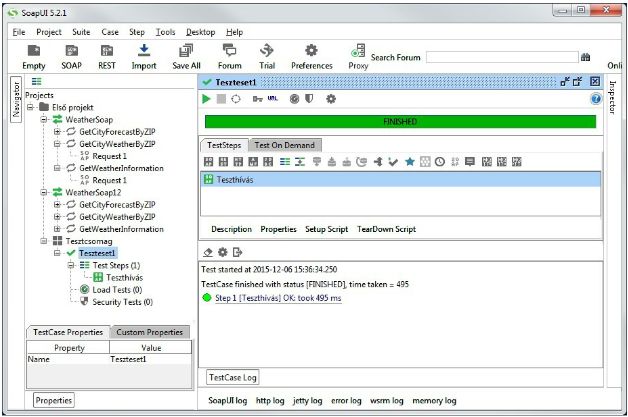Click the Navigator list icon above Projects
The width and height of the screenshot is (628, 417).
tap(36, 82)
